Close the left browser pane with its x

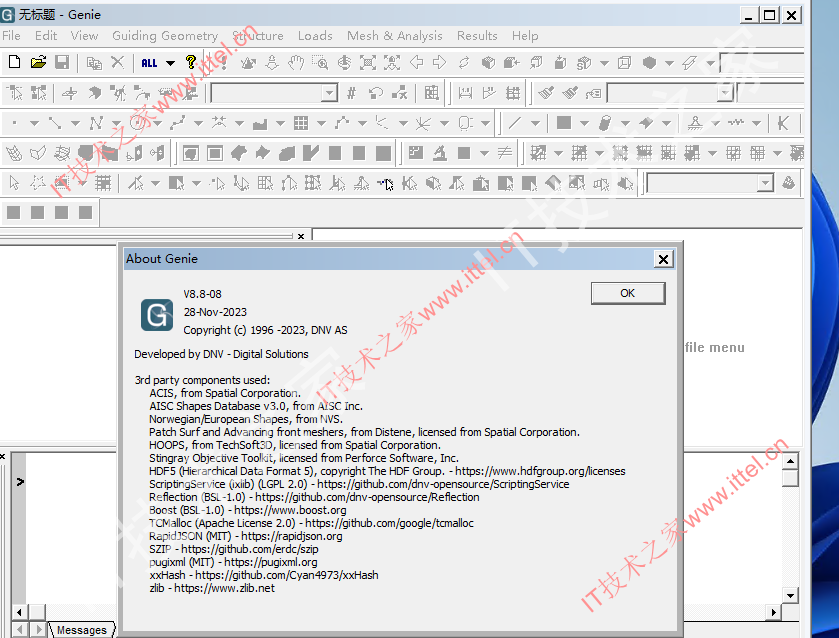301,236
